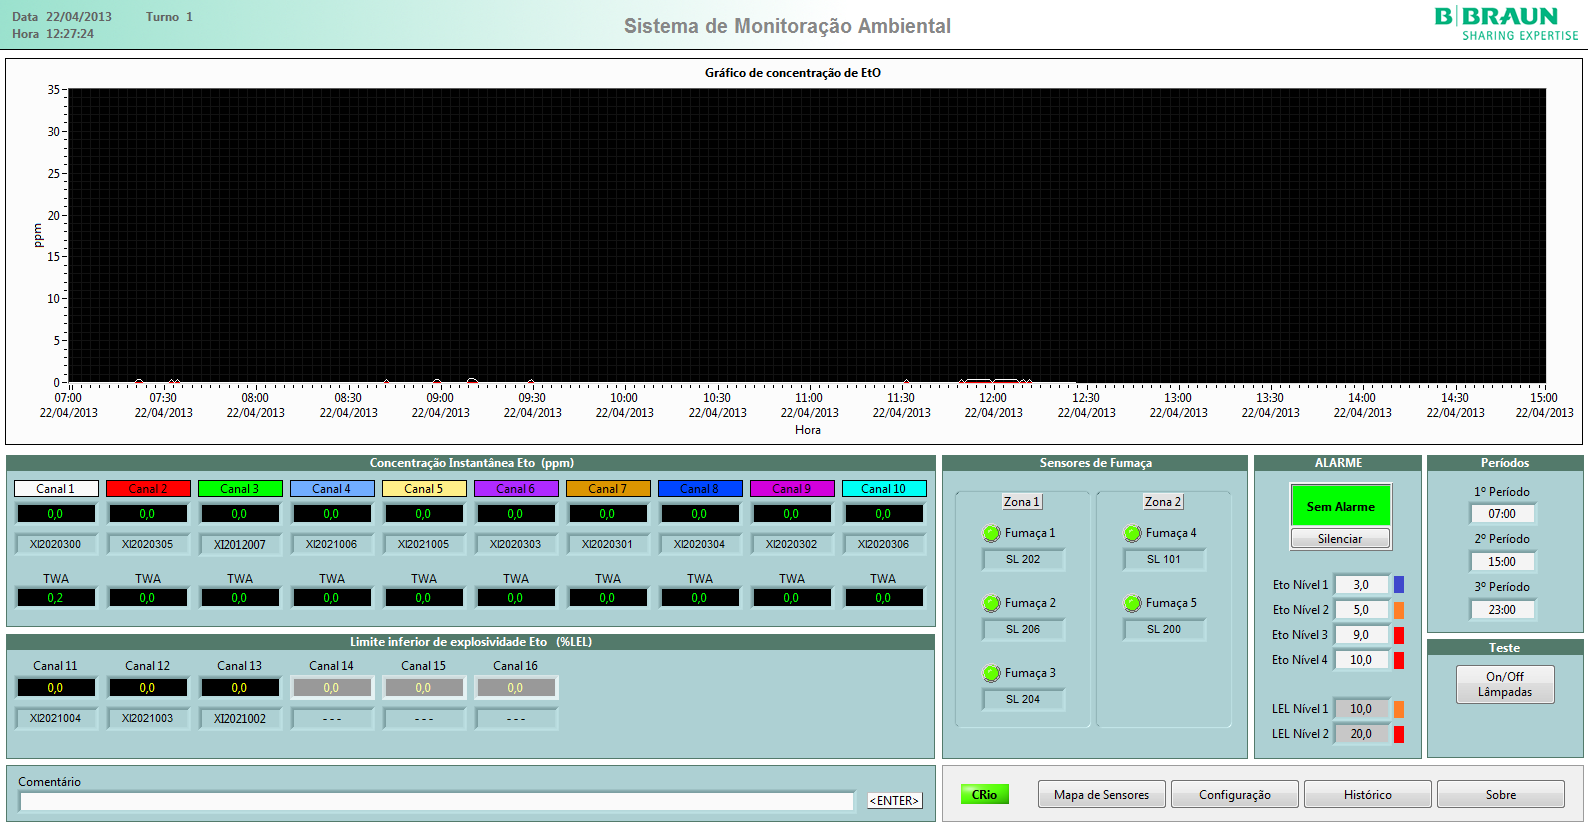Click the LEL Nível 1 value field
The height and width of the screenshot is (832, 1588).
coord(1362,709)
